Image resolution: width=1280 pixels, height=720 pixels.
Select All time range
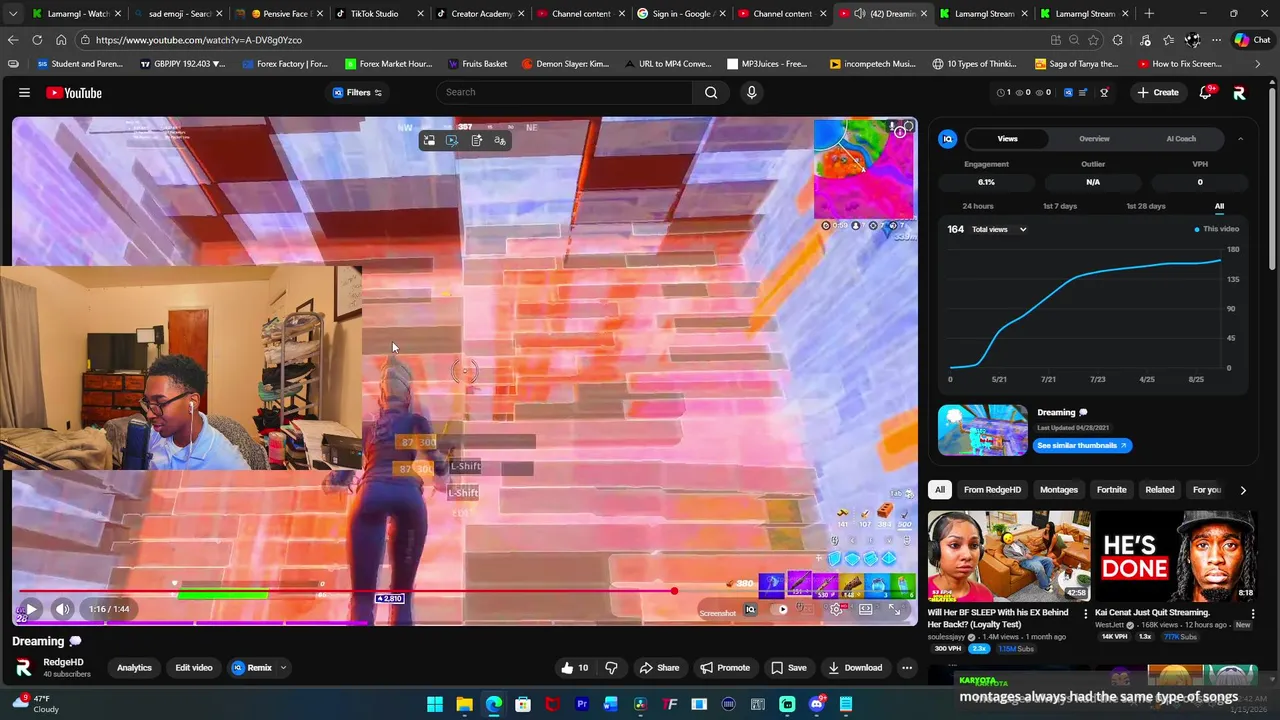1219,206
